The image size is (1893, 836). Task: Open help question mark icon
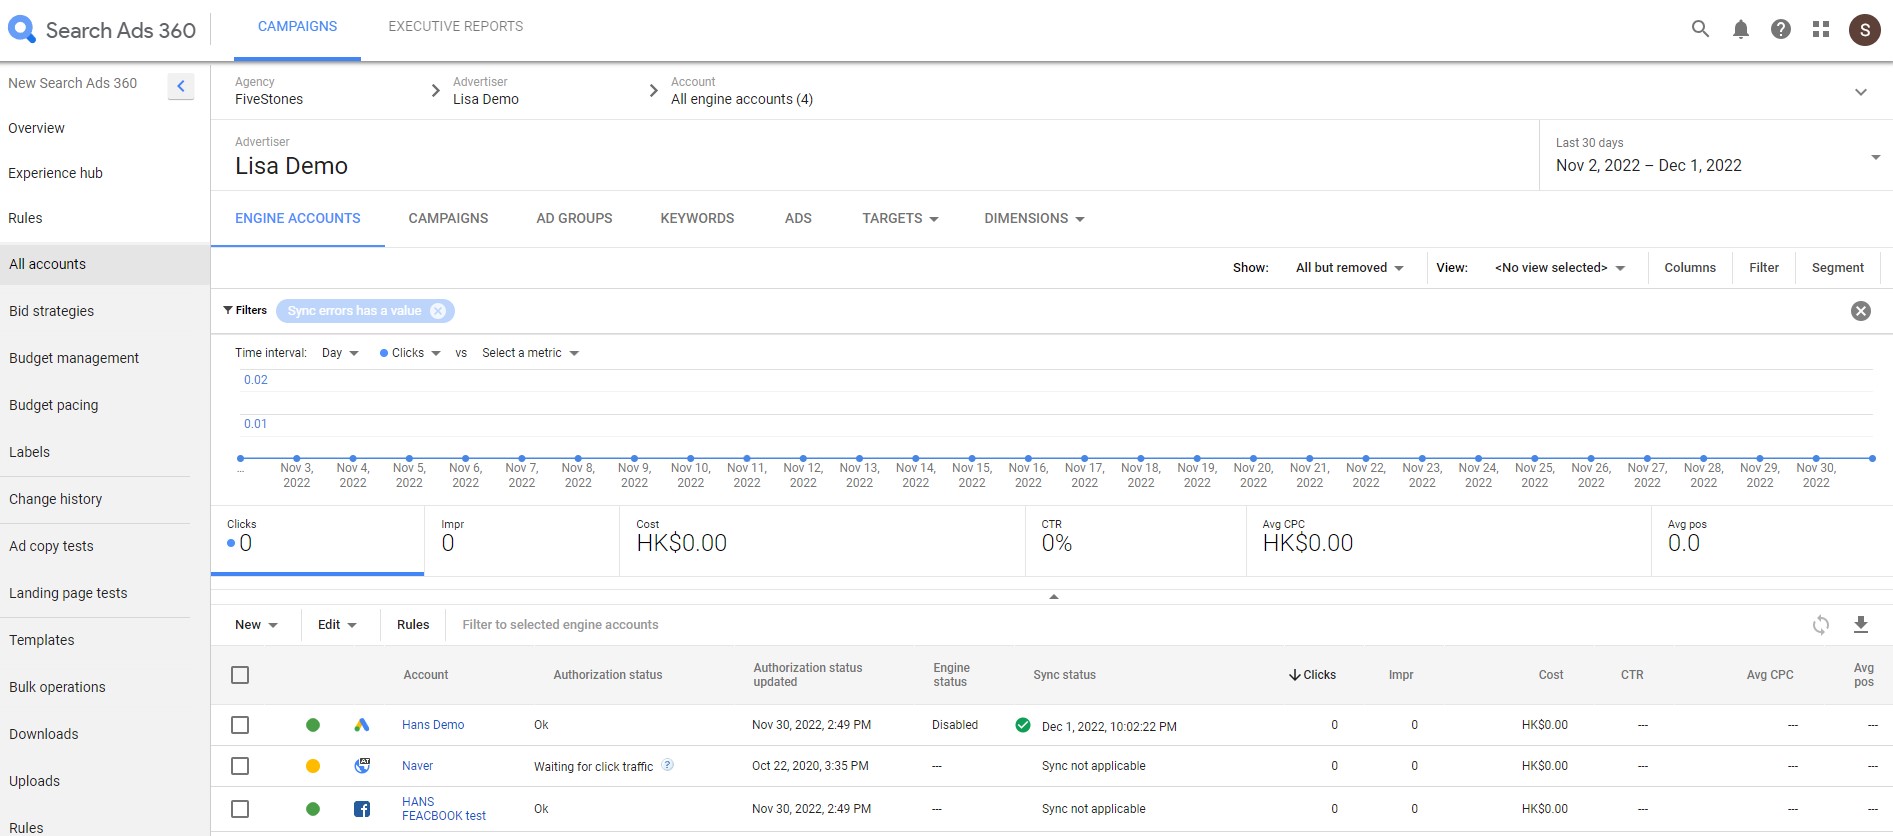tap(1781, 29)
